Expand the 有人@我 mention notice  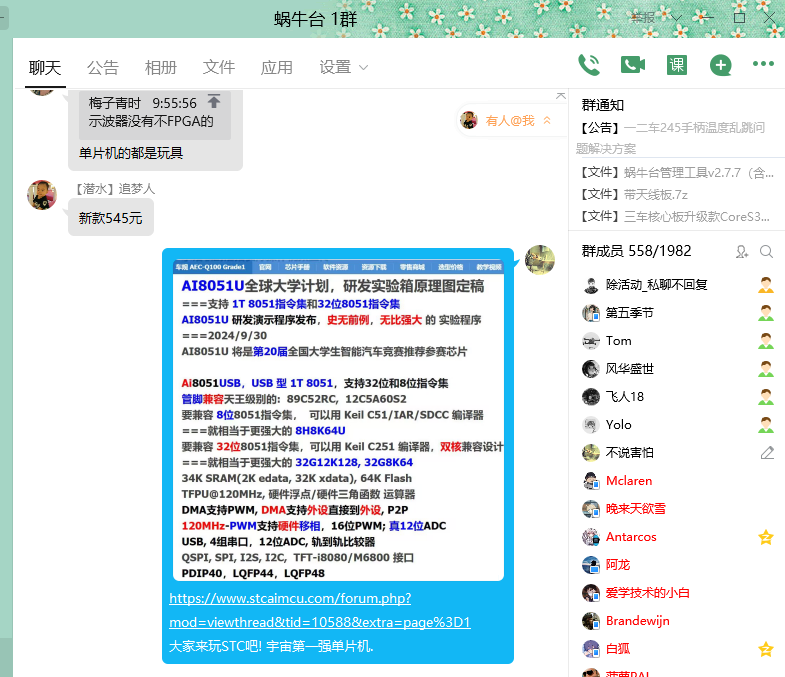[510, 120]
